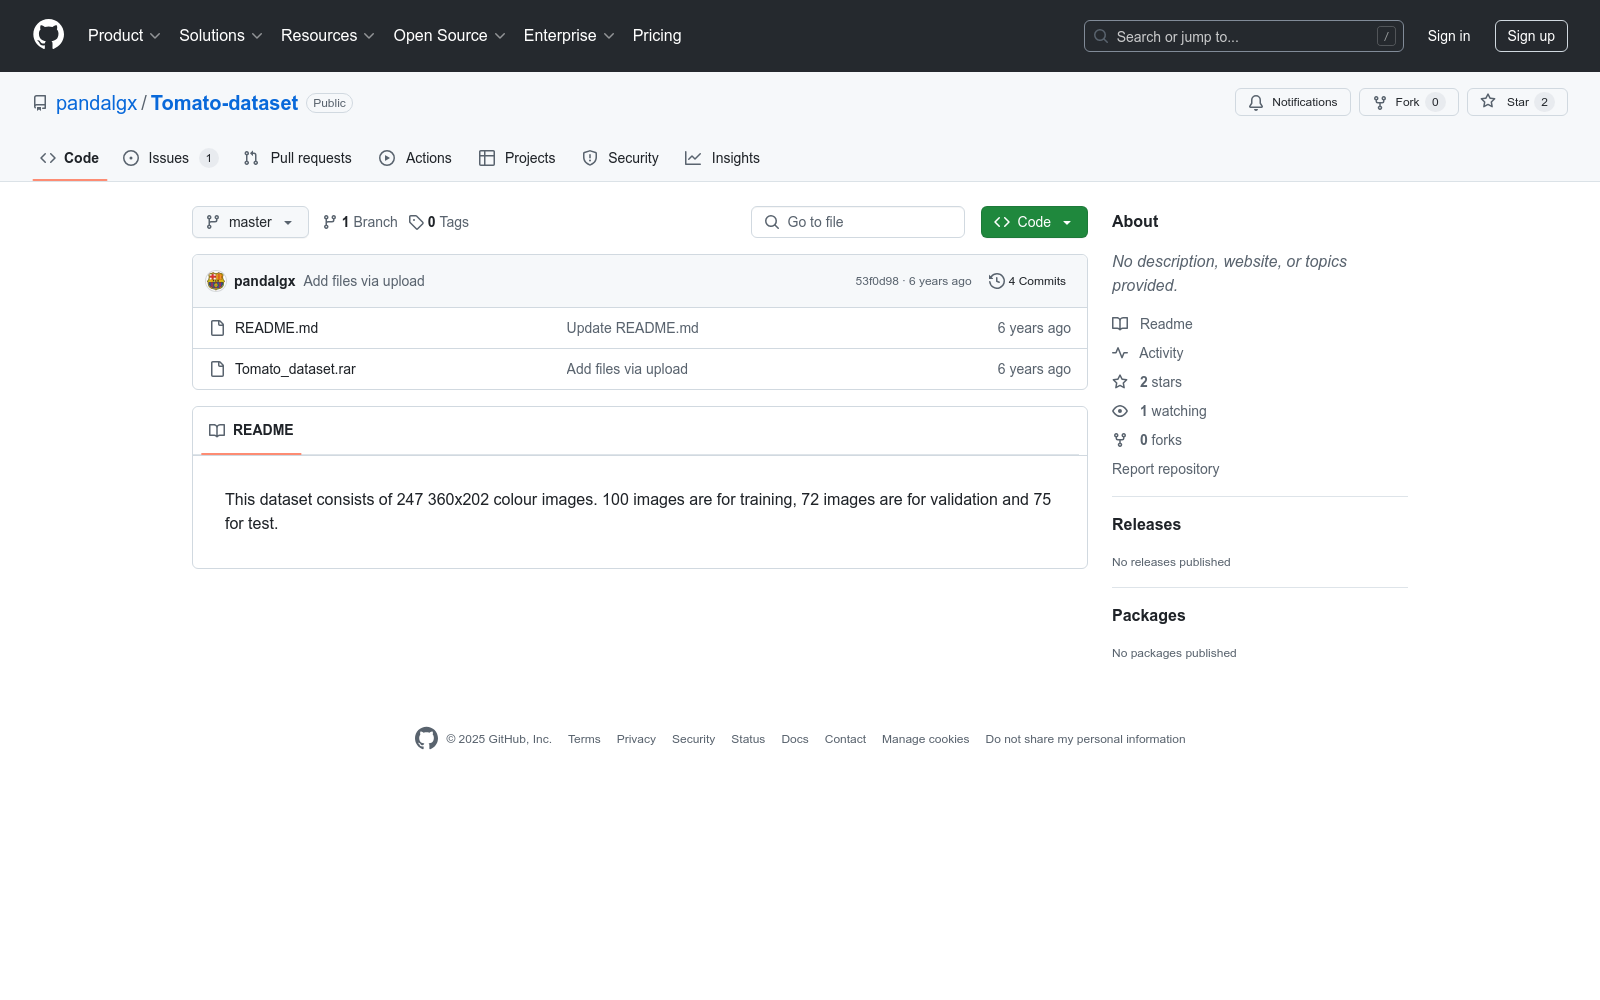Open the Projects tab

(x=517, y=158)
